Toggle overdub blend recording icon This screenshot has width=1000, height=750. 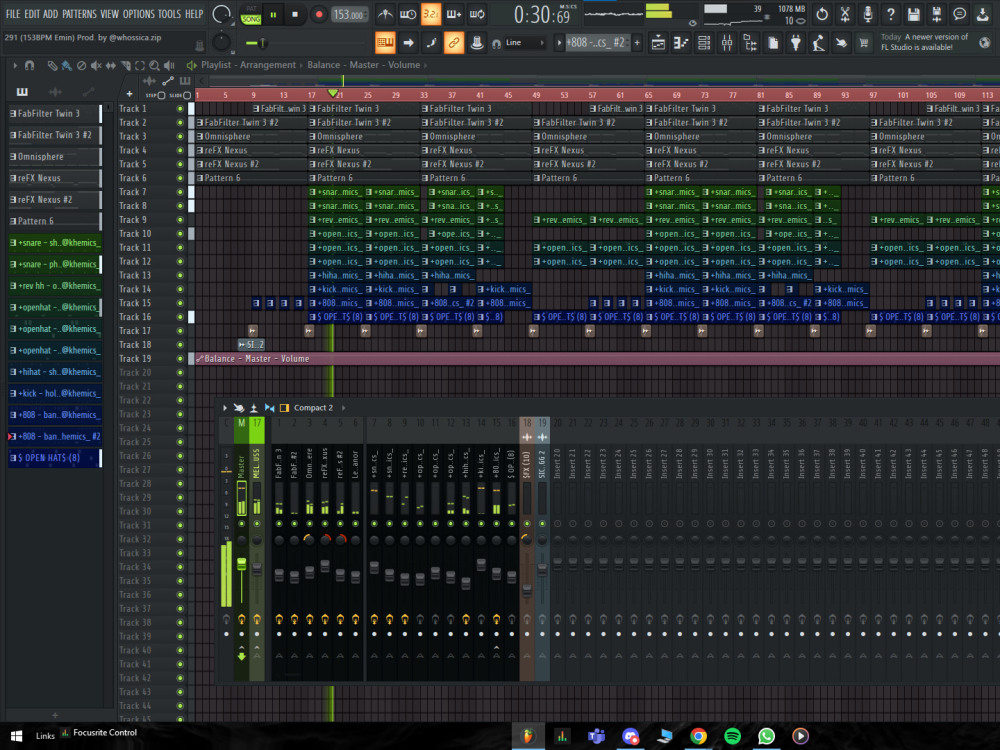pyautogui.click(x=454, y=13)
